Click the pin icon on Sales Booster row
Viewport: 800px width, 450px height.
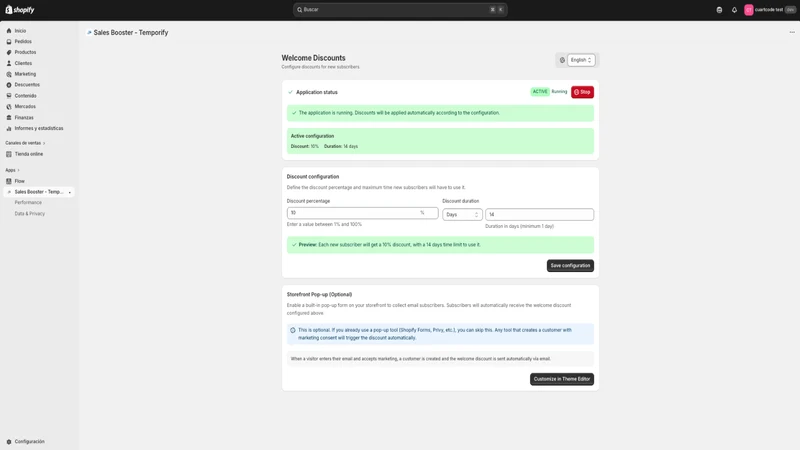[69, 192]
